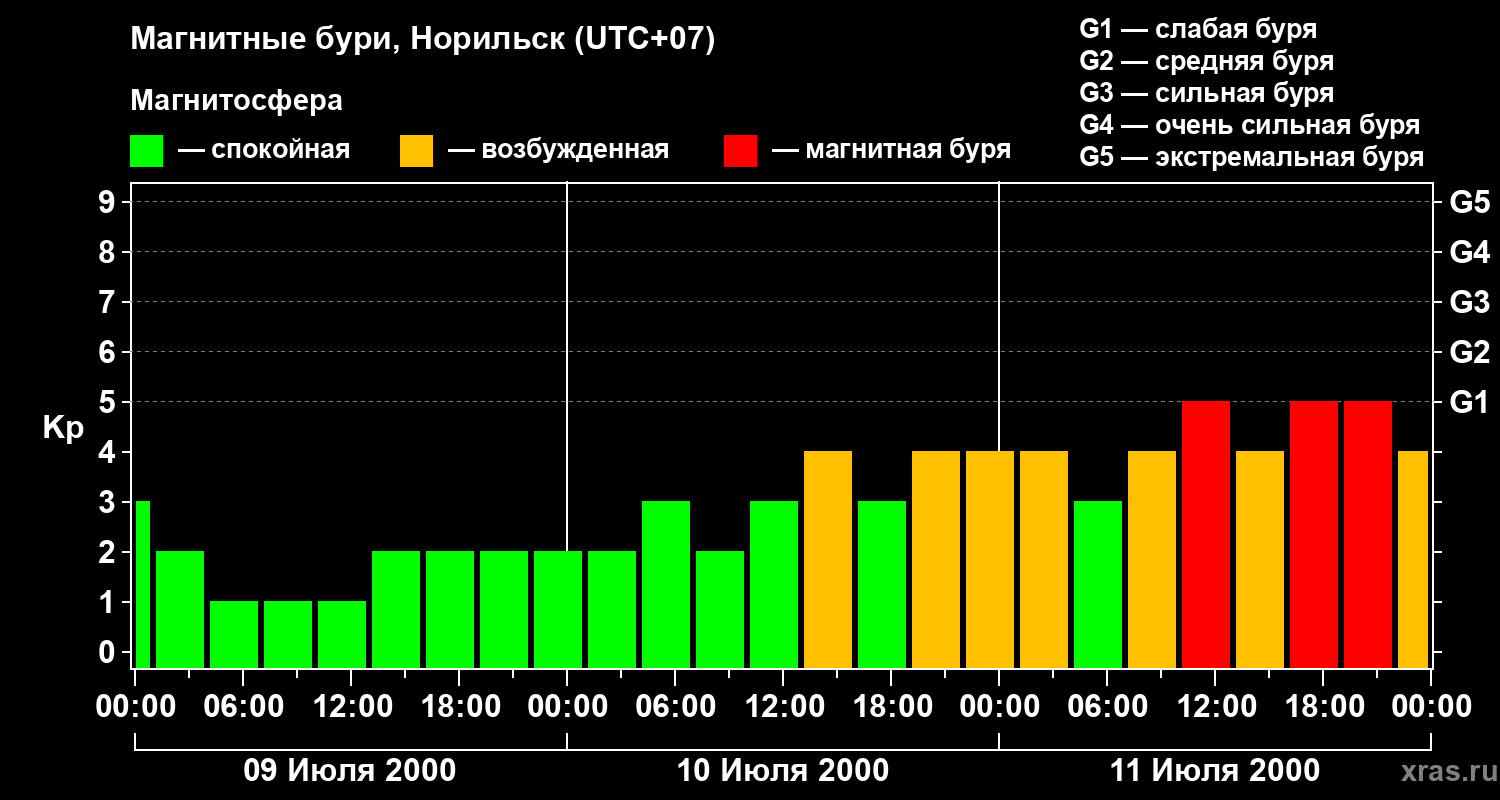Click the '10 Июля 2000' date label
Viewport: 1500px width, 800px height.
click(x=783, y=771)
